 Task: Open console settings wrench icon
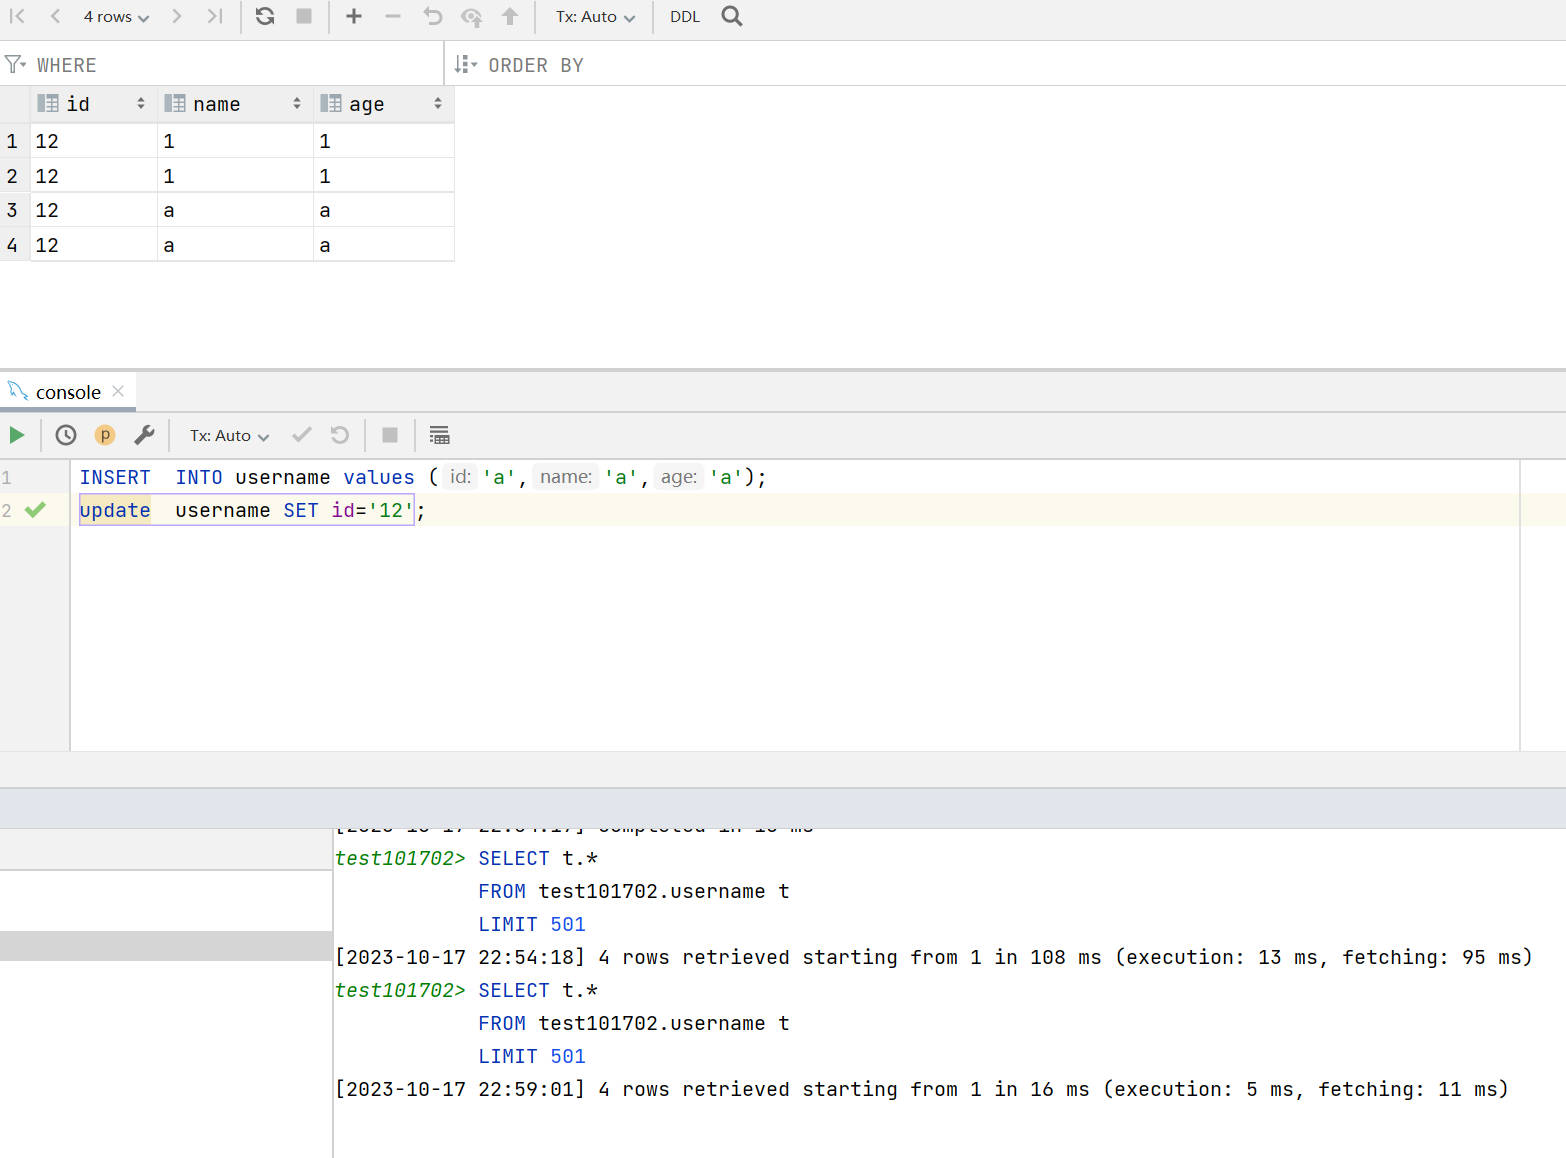[144, 435]
